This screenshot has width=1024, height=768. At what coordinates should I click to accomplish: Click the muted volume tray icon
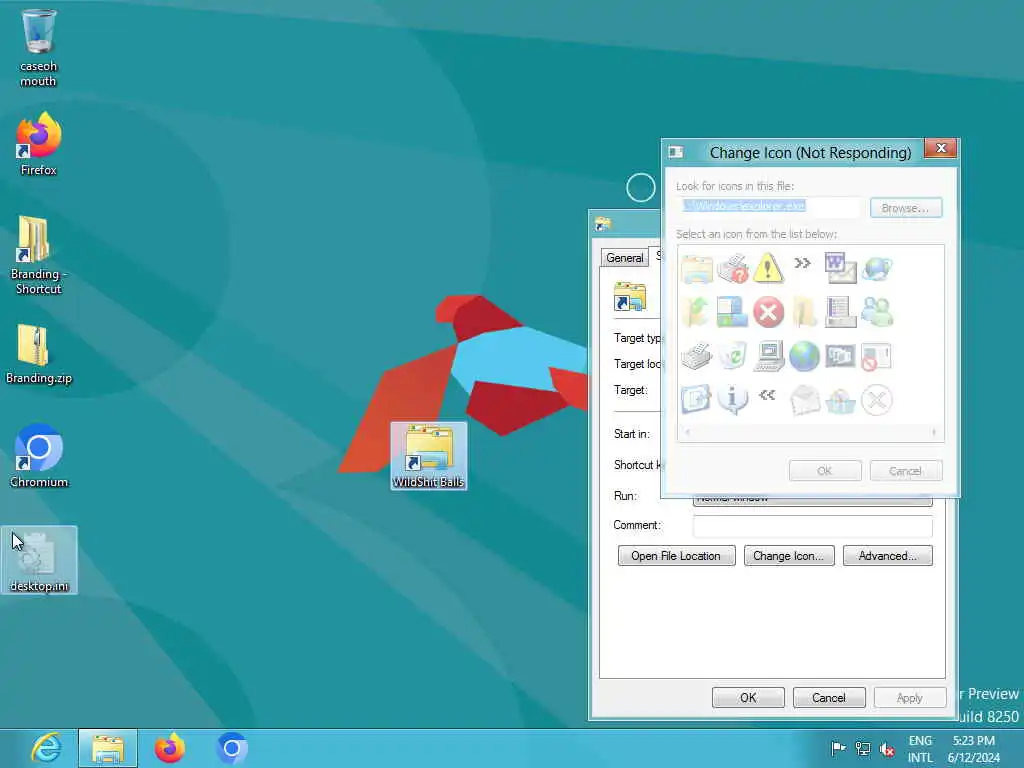[x=887, y=748]
